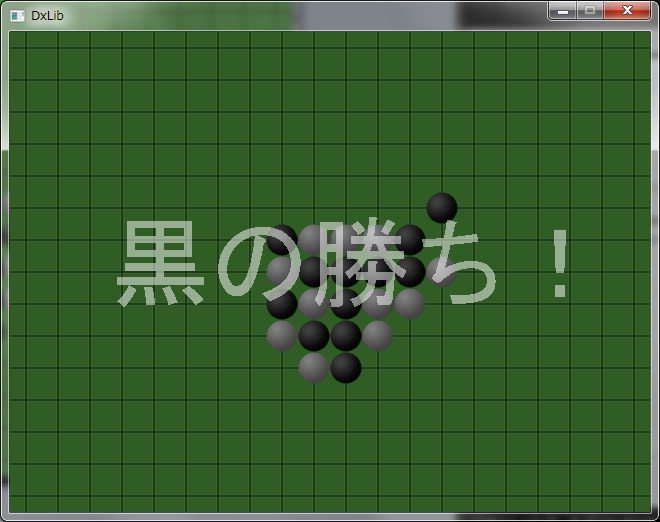Image resolution: width=660 pixels, height=522 pixels.
Task: Pick the rightmost gray stone in the four-stone row
Action: (x=378, y=336)
